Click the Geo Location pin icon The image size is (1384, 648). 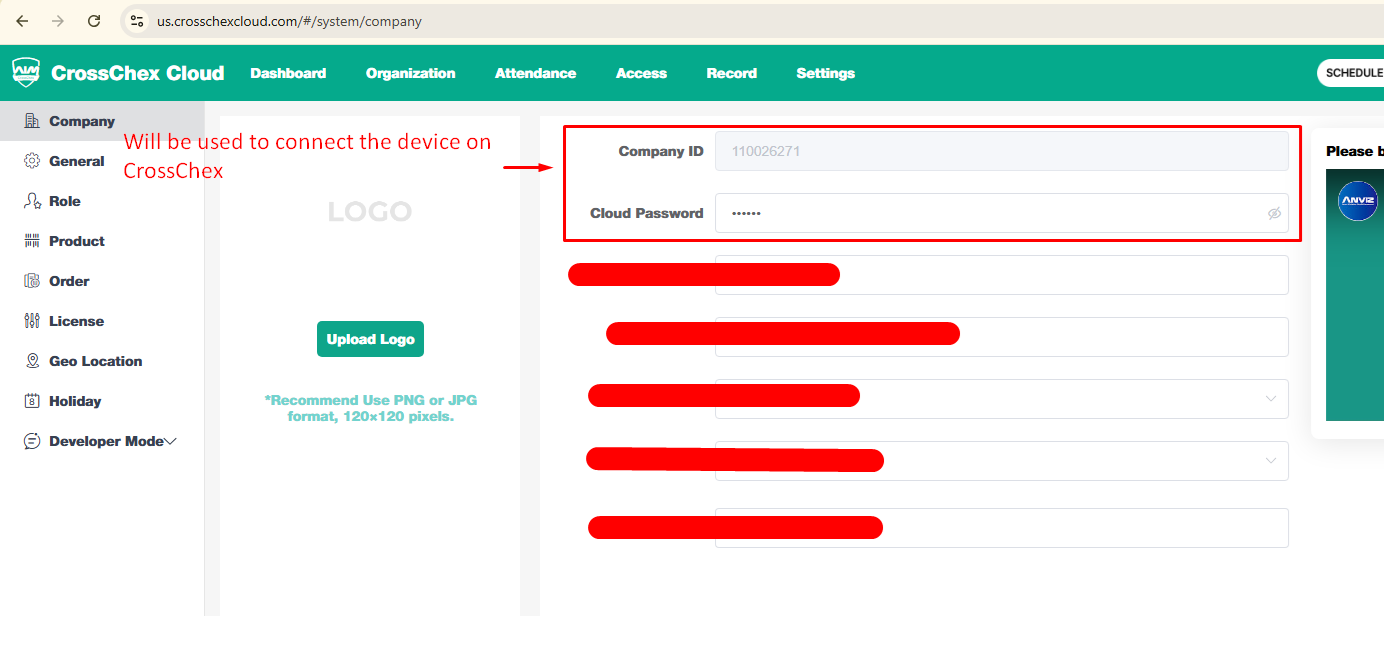click(x=32, y=361)
